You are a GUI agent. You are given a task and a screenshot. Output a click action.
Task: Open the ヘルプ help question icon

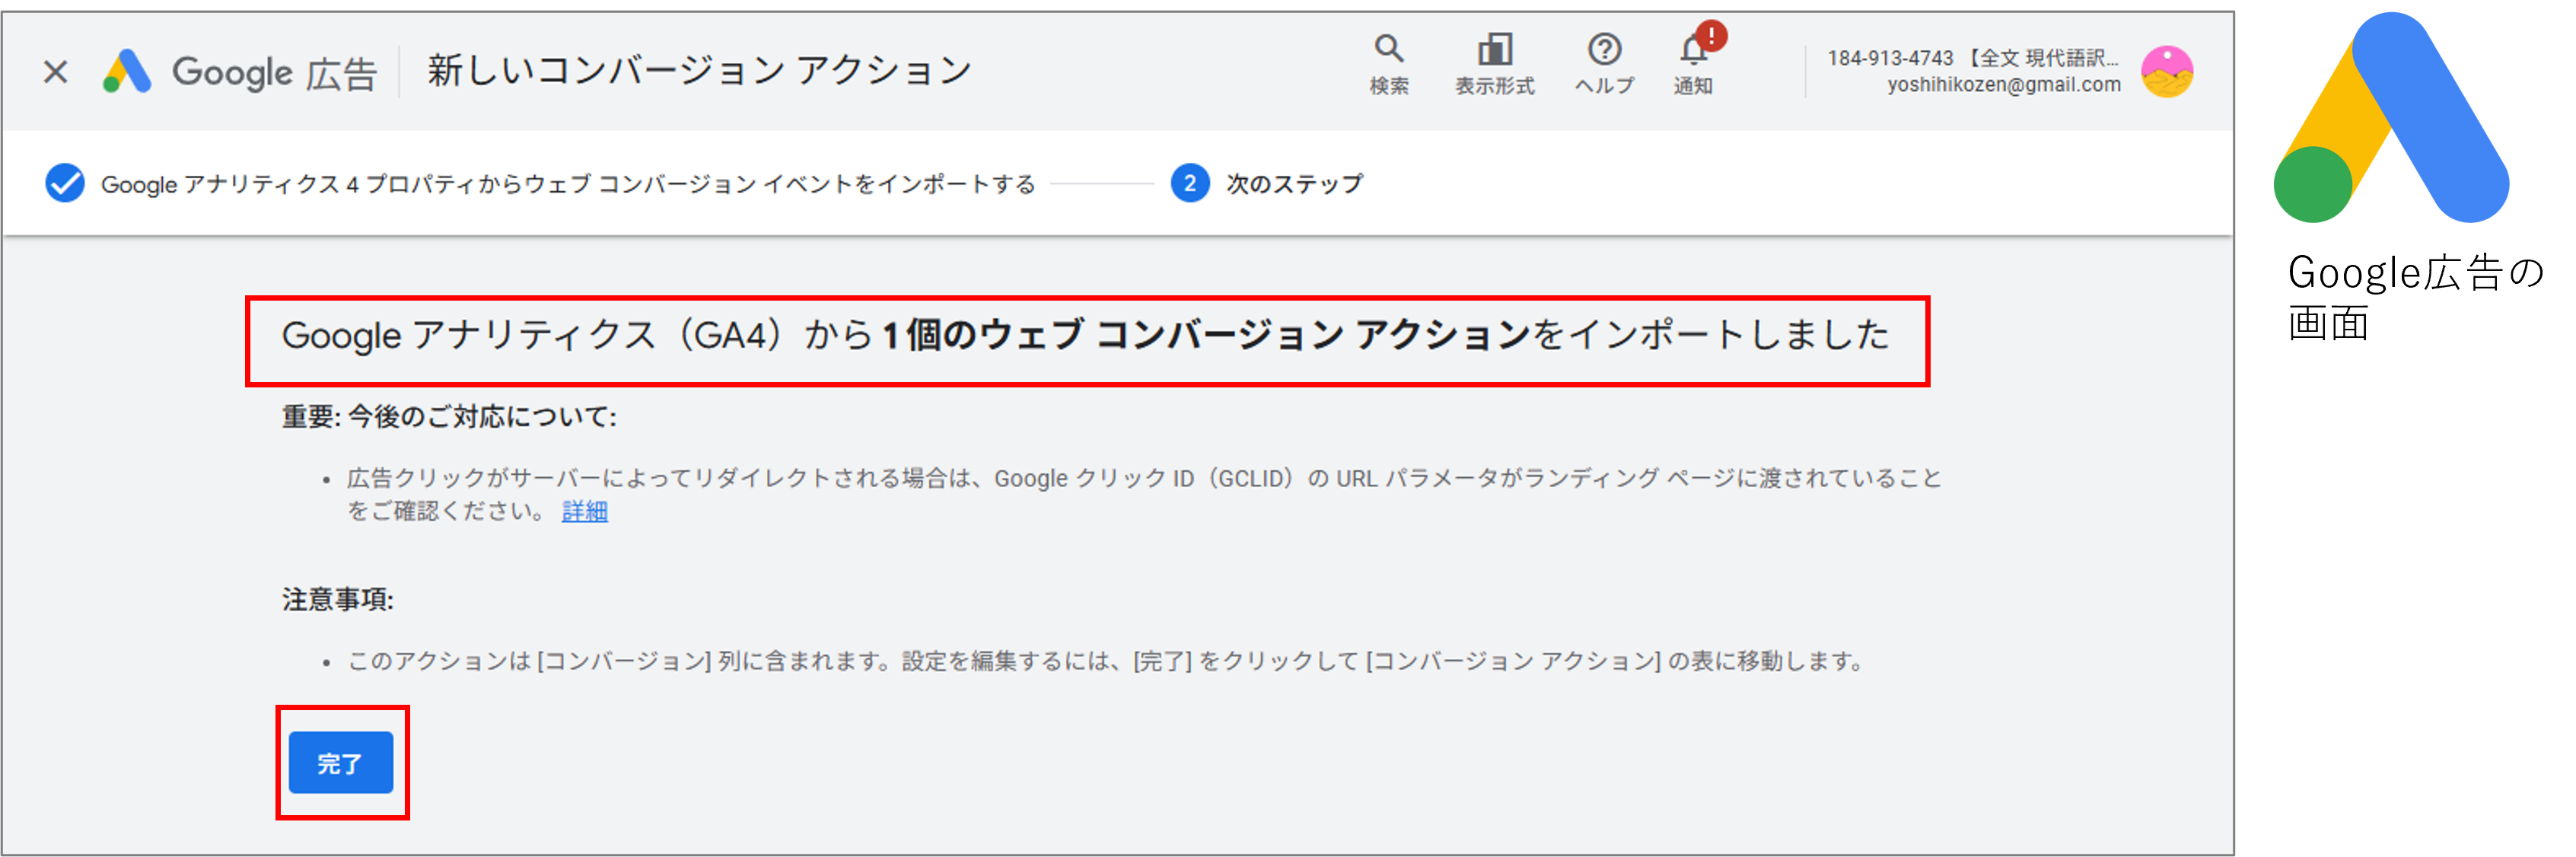coord(1604,48)
